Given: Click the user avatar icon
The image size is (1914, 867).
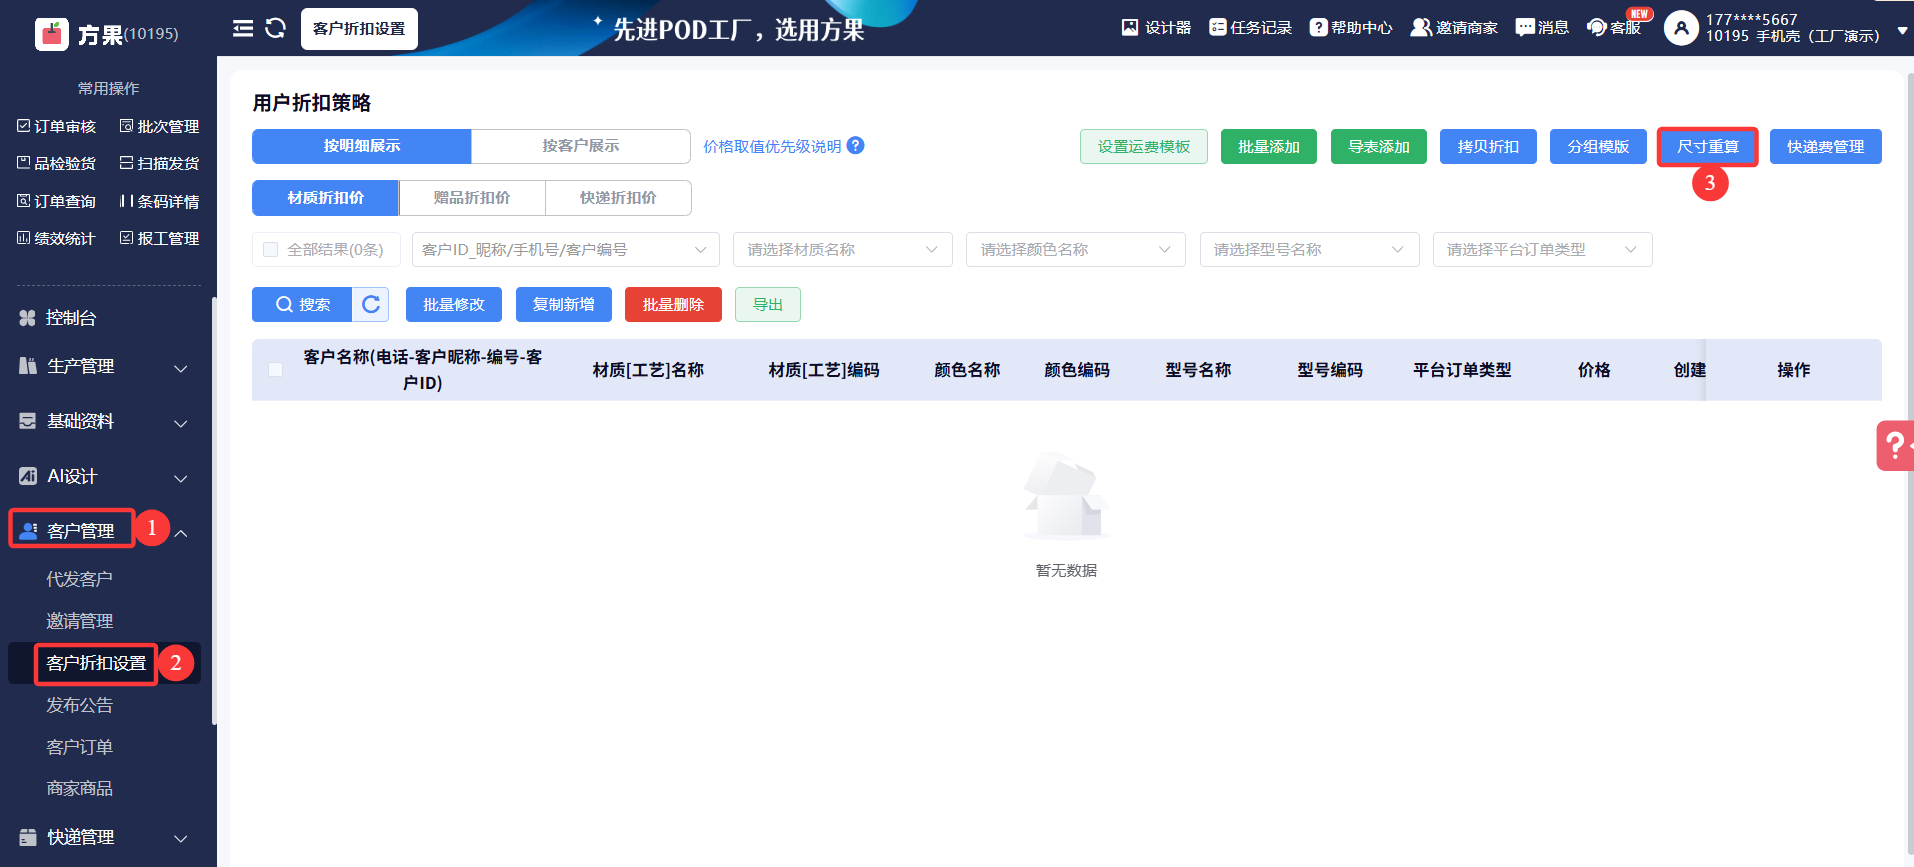Looking at the screenshot, I should coord(1681,28).
